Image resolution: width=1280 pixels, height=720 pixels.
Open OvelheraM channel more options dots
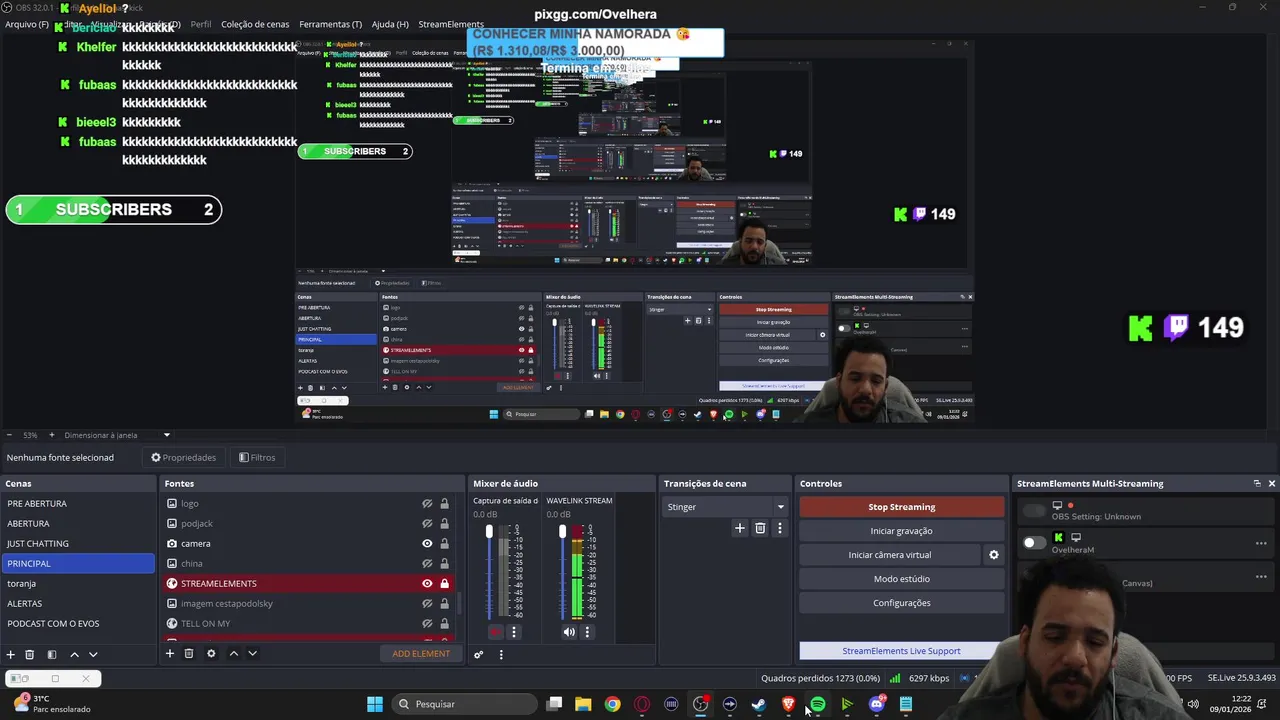(1261, 543)
